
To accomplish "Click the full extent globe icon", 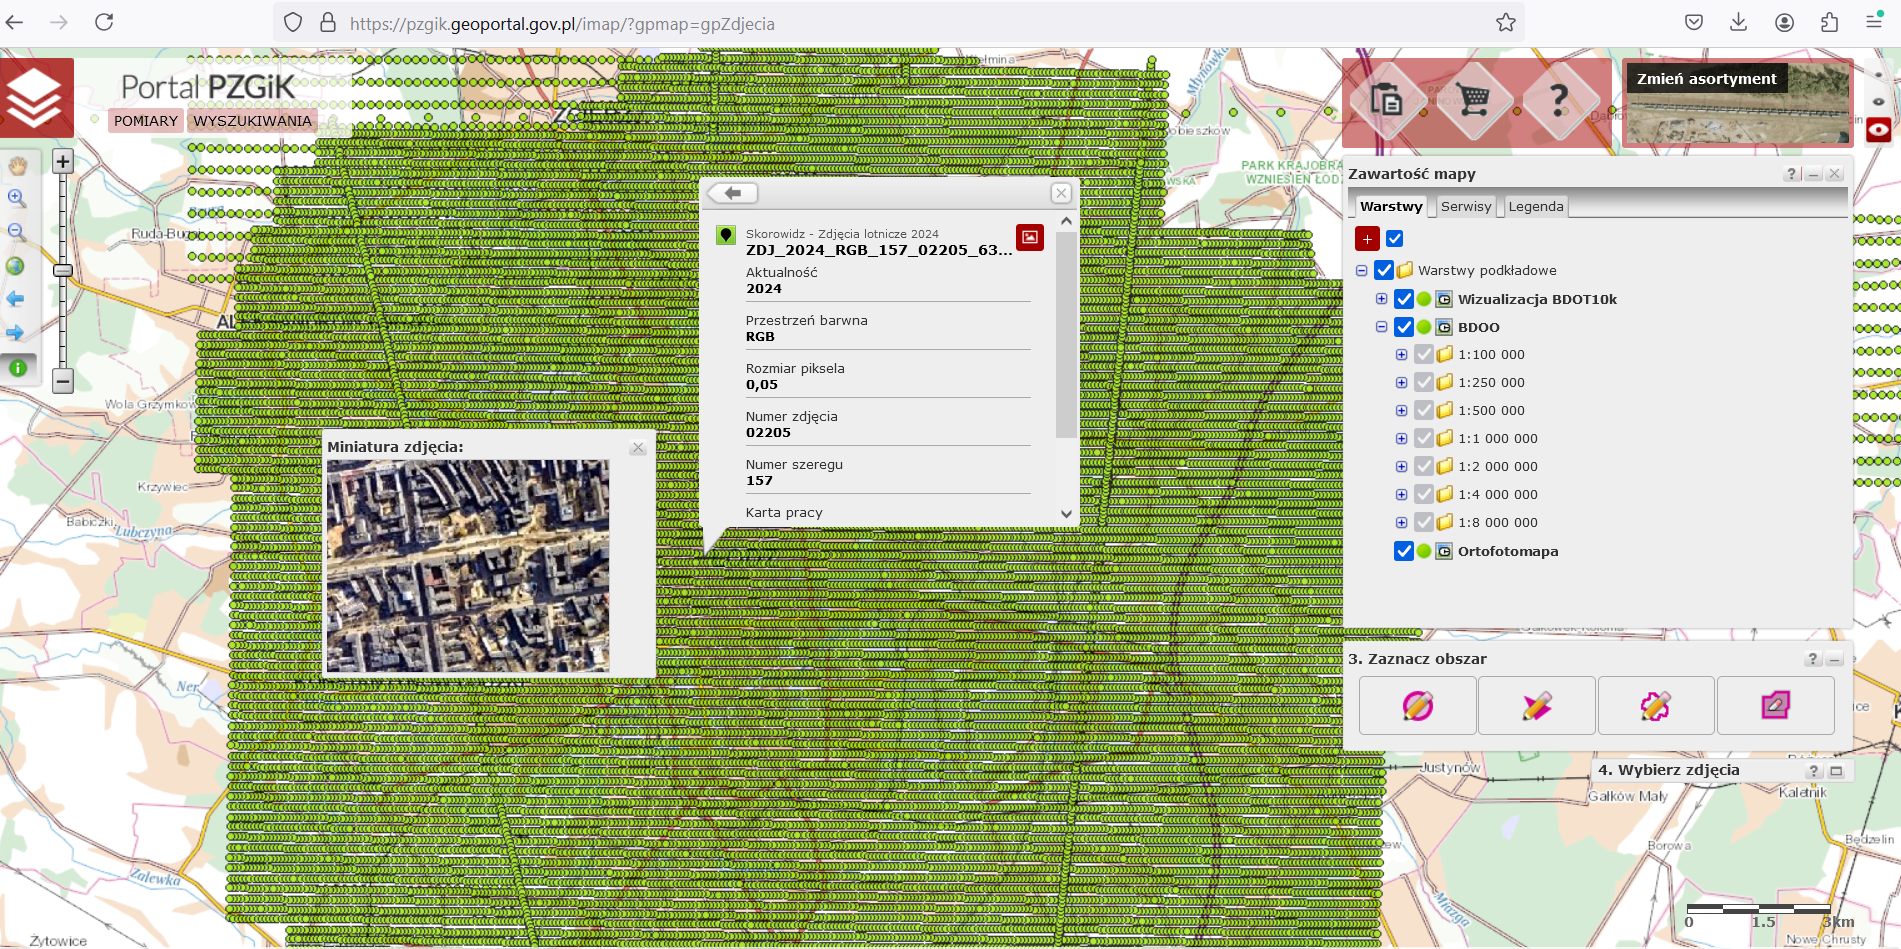I will tap(16, 266).
